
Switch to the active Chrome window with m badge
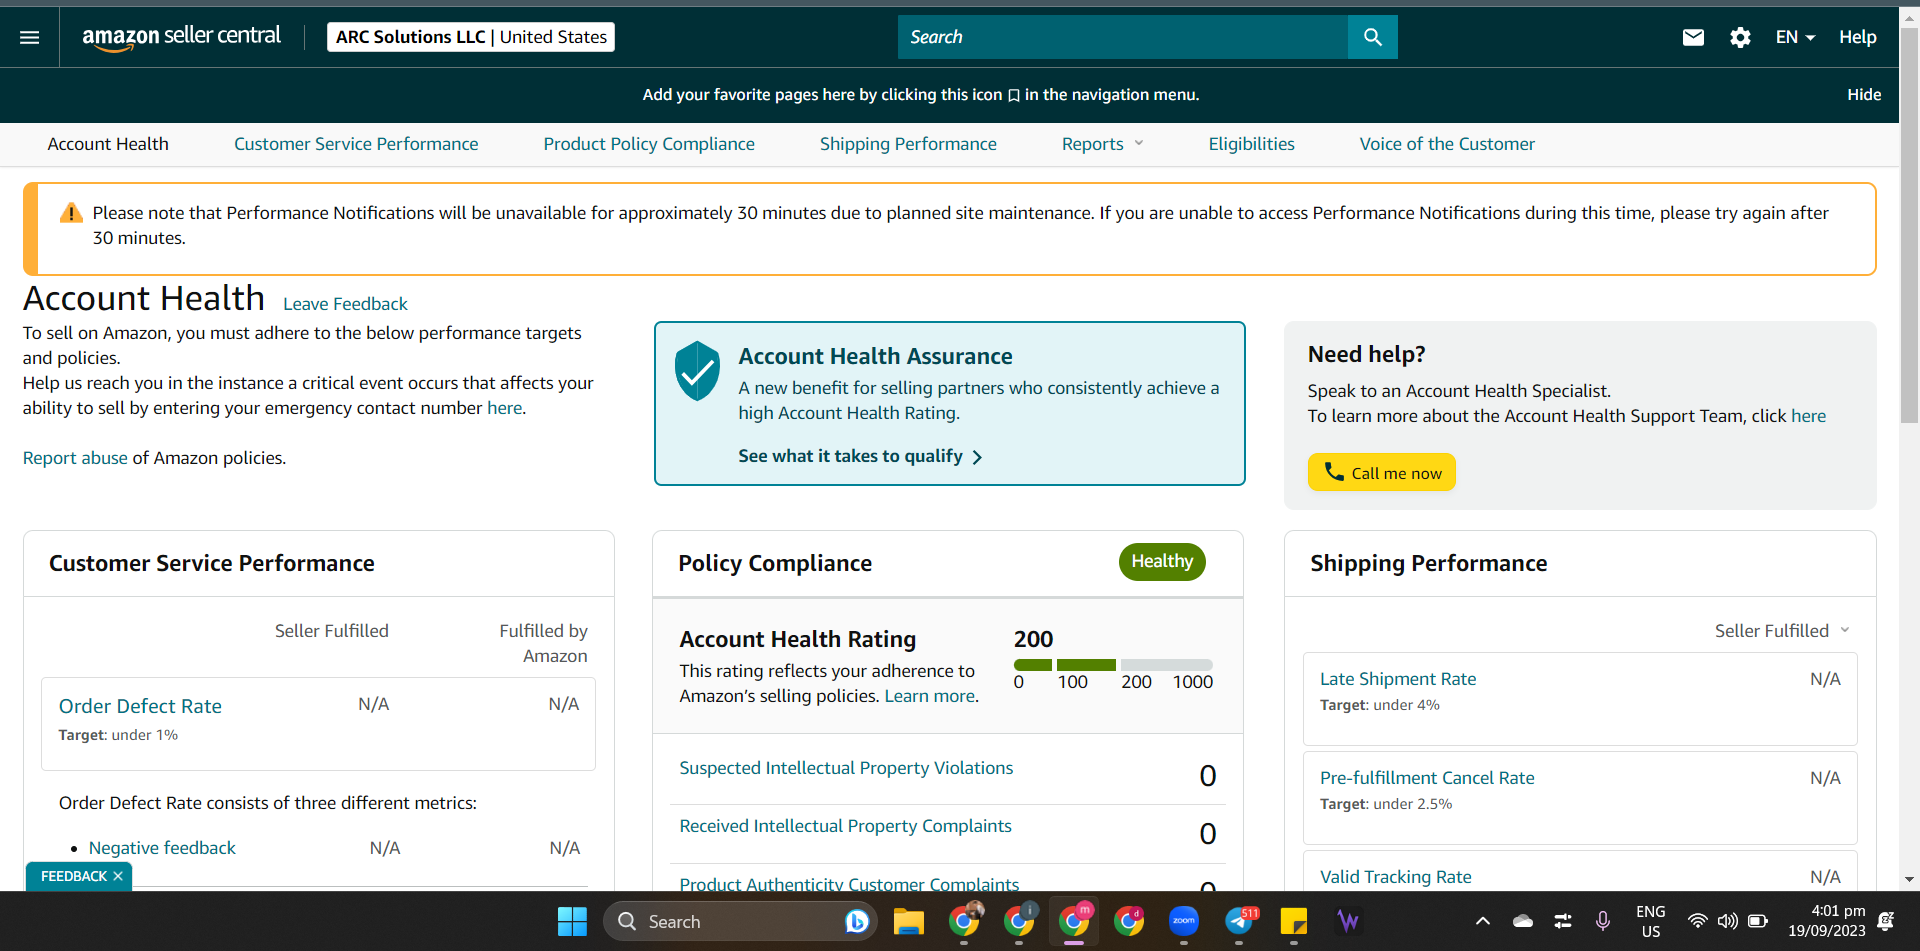(x=1074, y=921)
